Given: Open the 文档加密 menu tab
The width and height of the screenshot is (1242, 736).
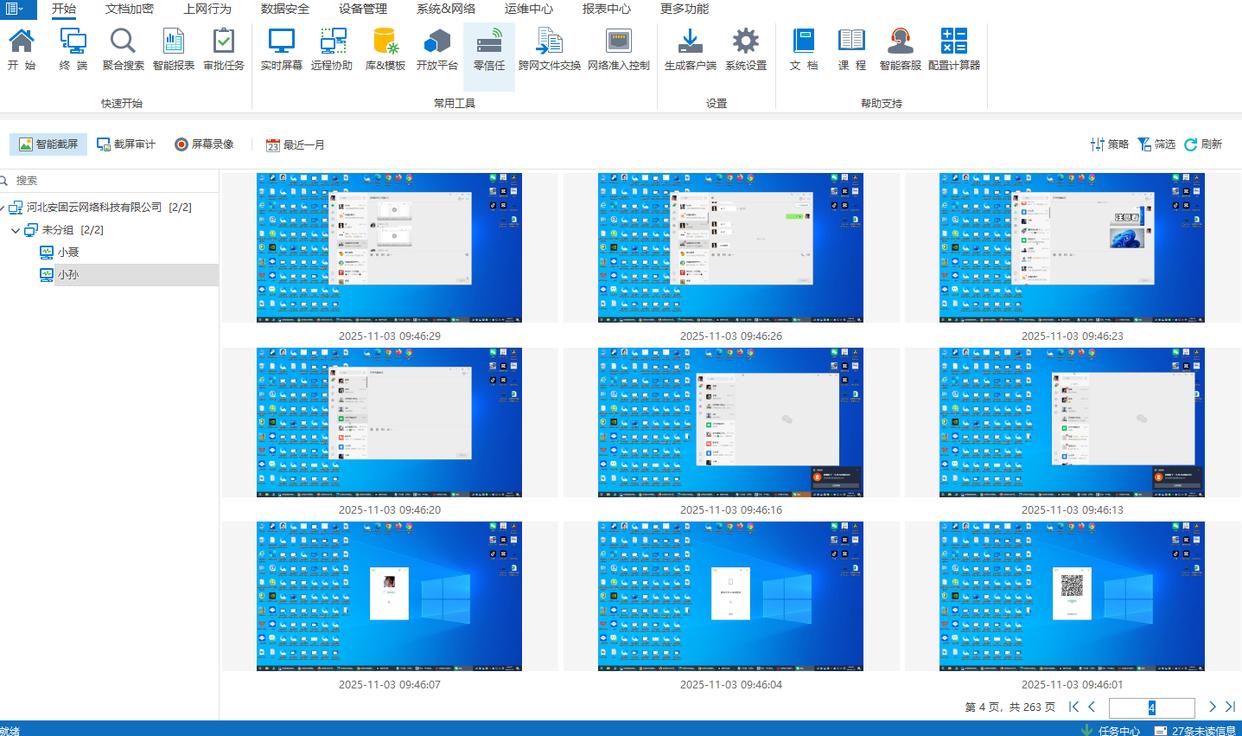Looking at the screenshot, I should pos(129,9).
